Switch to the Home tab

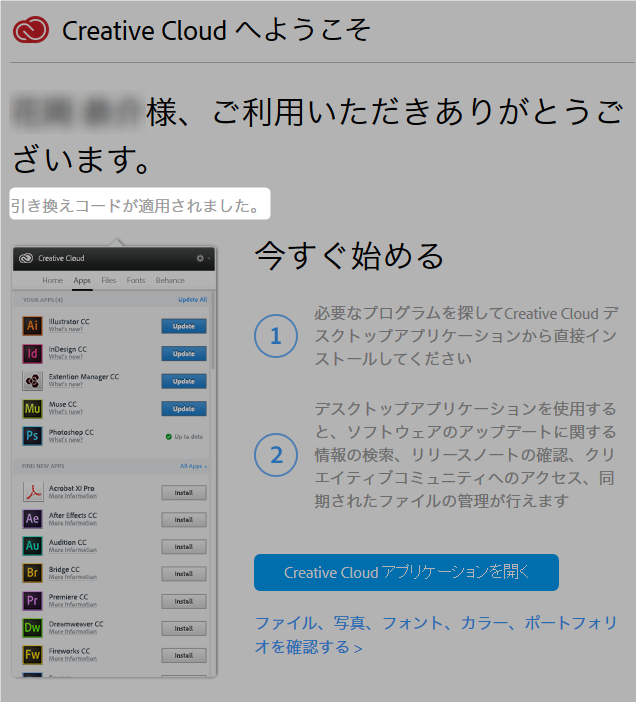(x=52, y=280)
